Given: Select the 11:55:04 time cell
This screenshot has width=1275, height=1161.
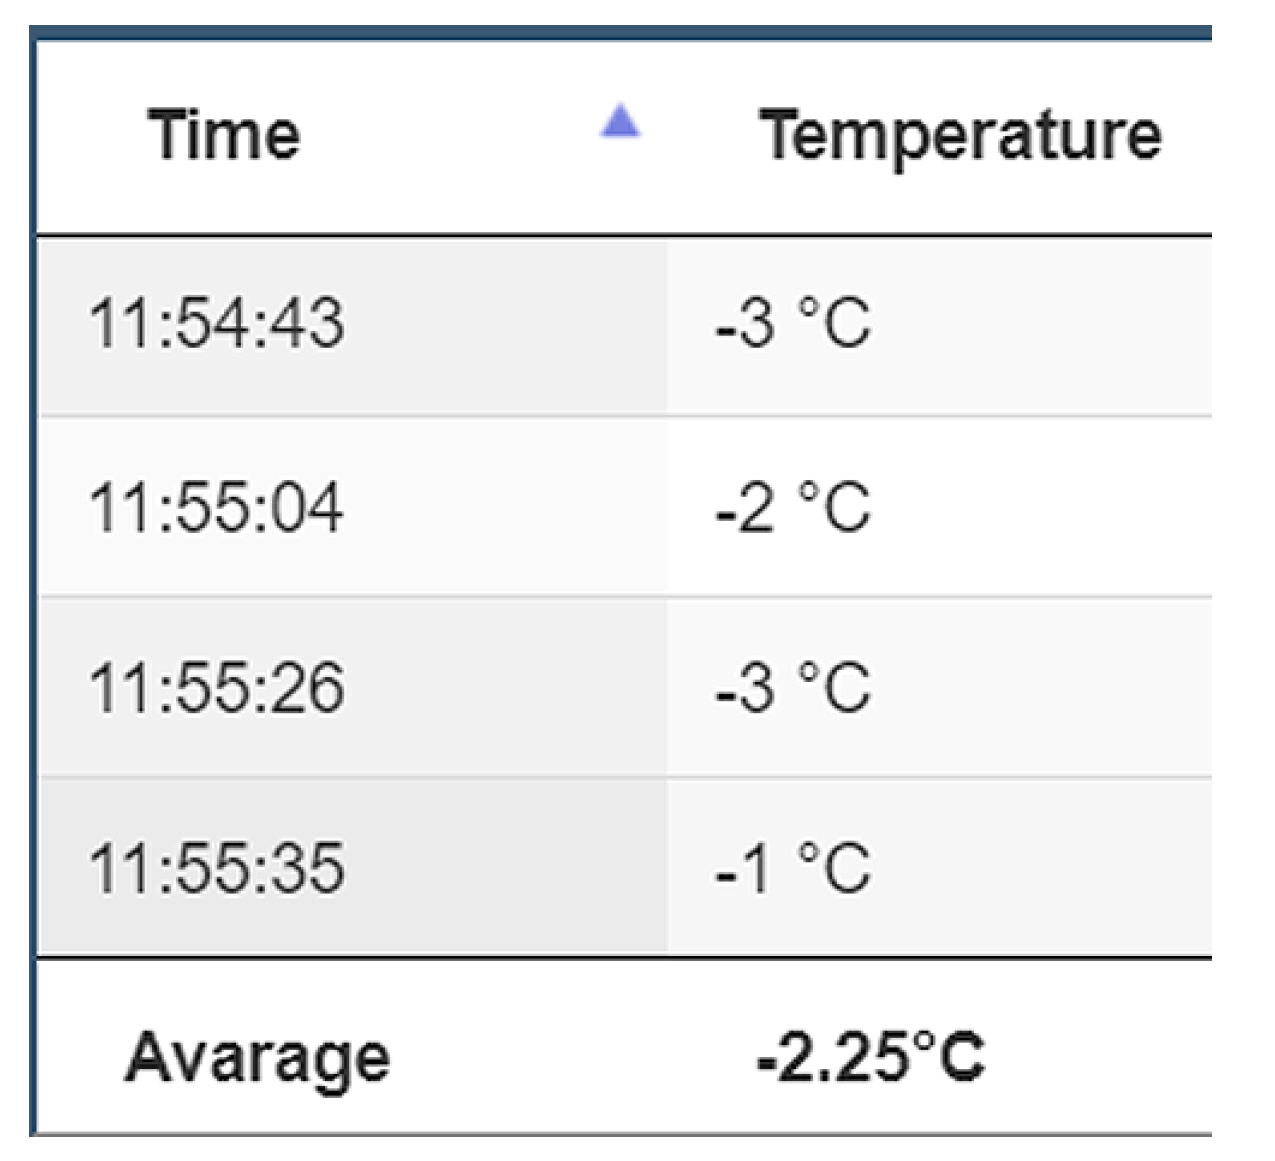Looking at the screenshot, I should (x=216, y=507).
